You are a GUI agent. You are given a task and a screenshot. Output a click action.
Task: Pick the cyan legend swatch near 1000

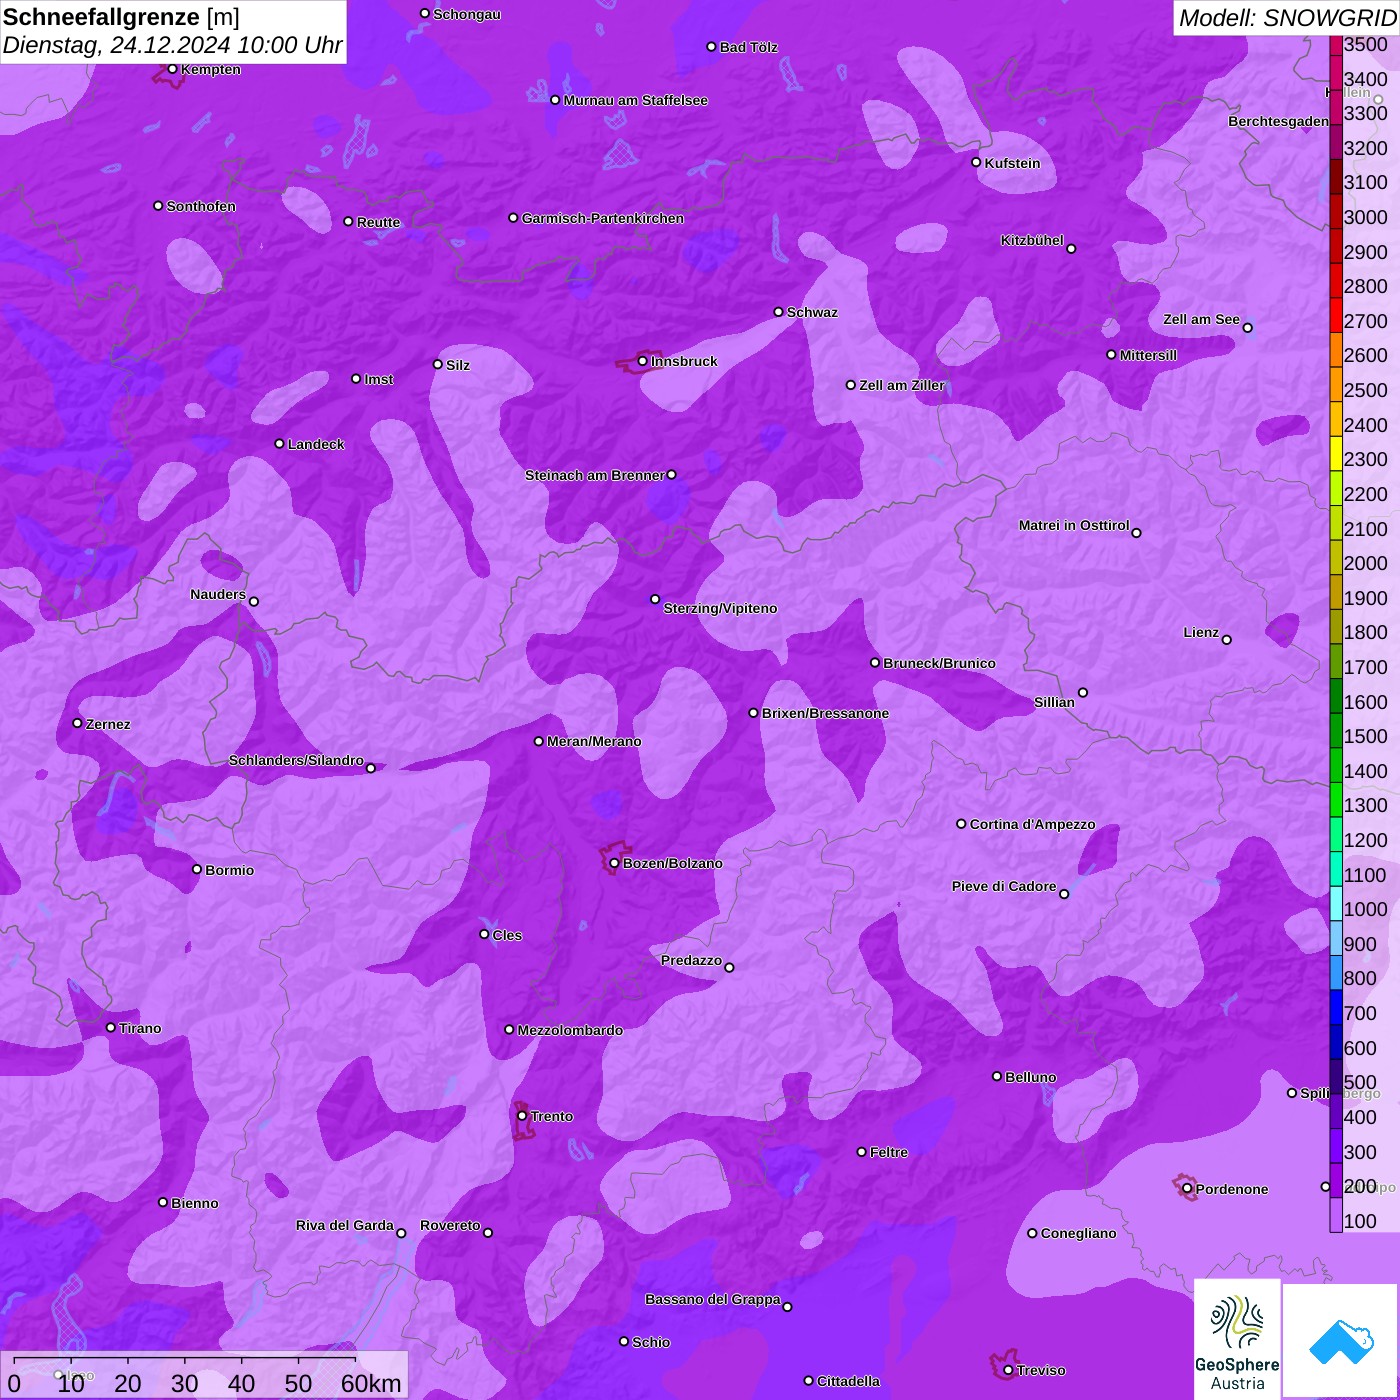1336,904
